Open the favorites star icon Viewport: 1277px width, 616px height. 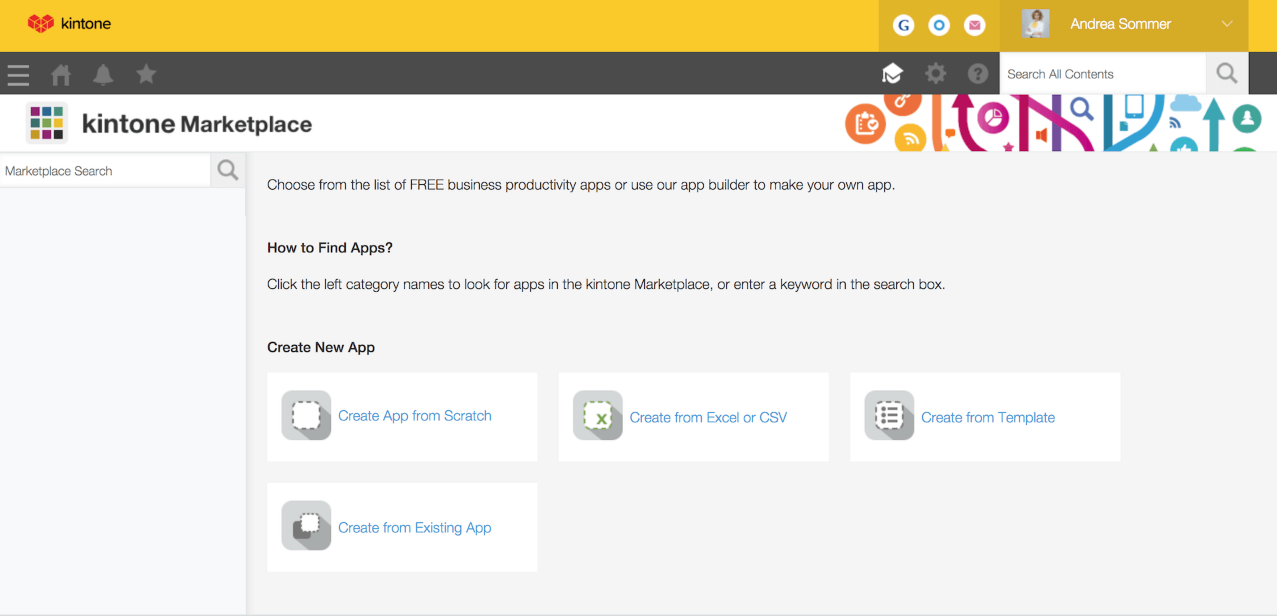146,73
